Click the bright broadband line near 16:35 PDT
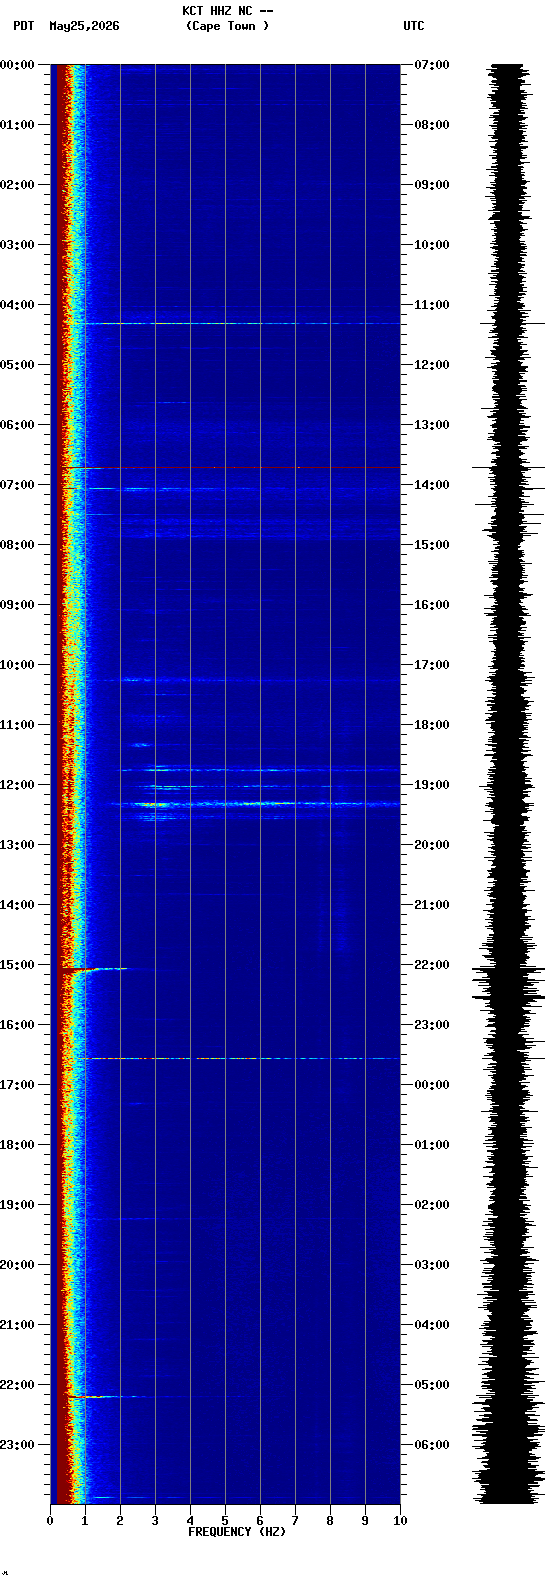This screenshot has height=1584, width=552. [x=240, y=1058]
